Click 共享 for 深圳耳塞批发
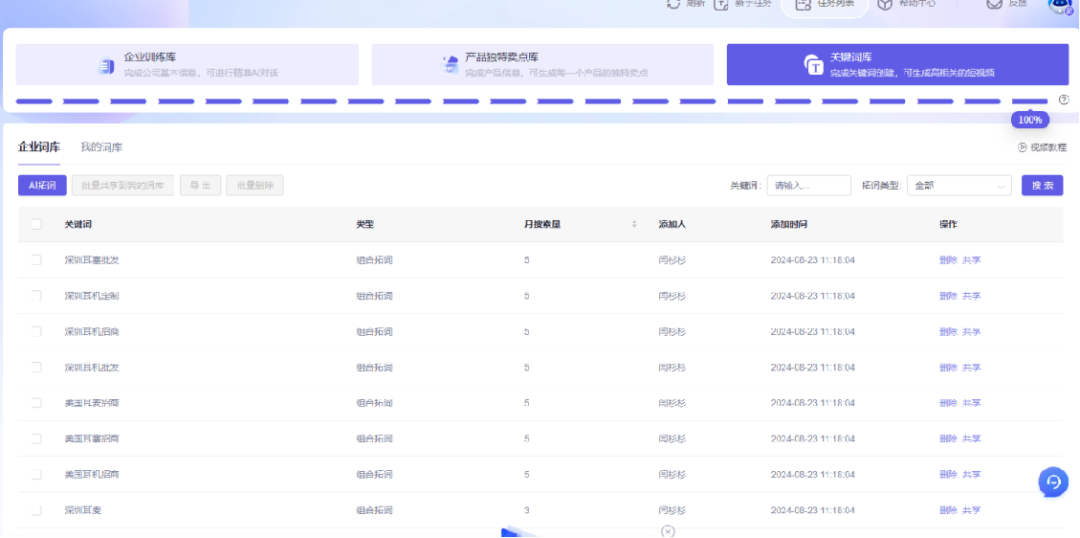The image size is (1080, 538). pyautogui.click(x=971, y=260)
